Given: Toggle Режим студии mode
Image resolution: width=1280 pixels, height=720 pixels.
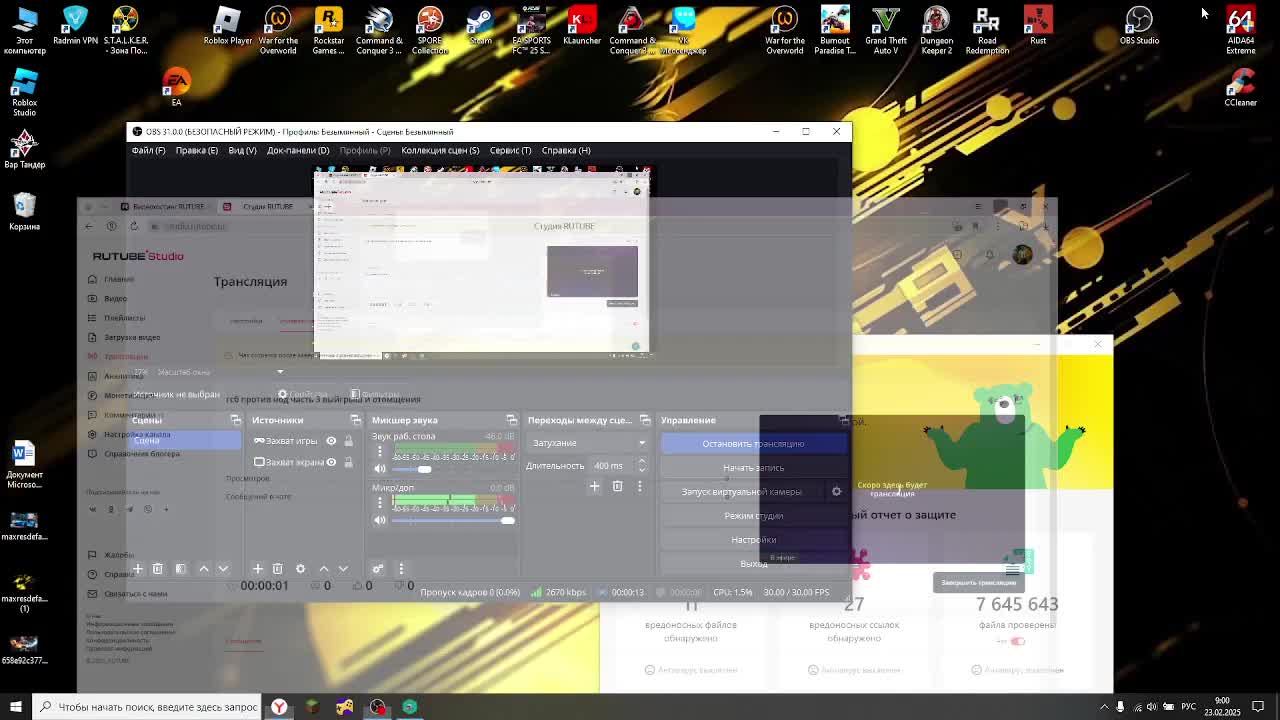Looking at the screenshot, I should [754, 516].
